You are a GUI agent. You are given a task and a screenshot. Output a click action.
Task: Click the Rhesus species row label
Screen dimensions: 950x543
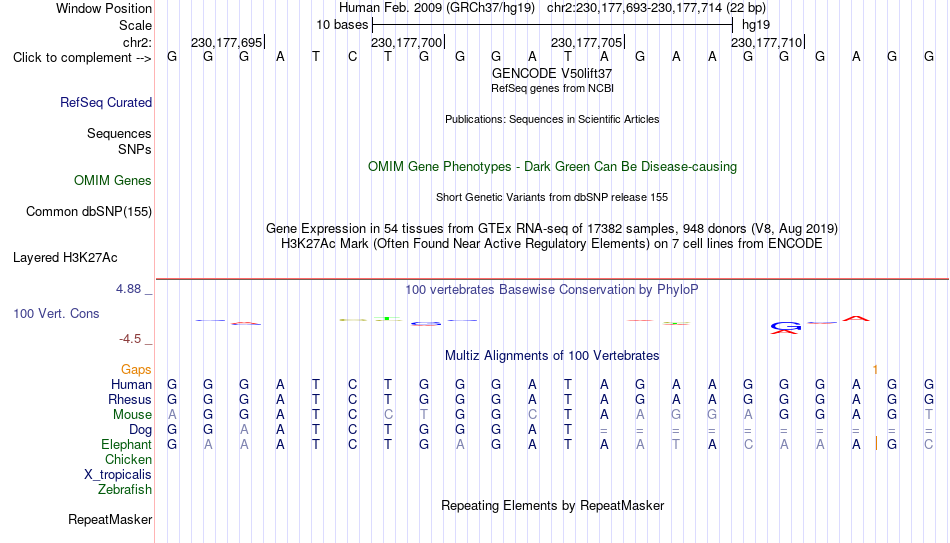(130, 399)
